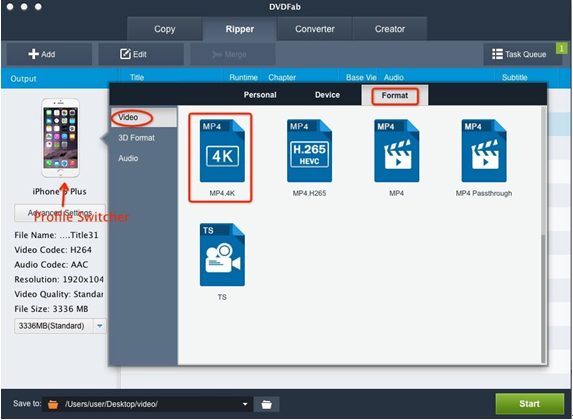Click the Merge toolbar button
Viewport: 573px width, 420px height.
click(x=232, y=54)
